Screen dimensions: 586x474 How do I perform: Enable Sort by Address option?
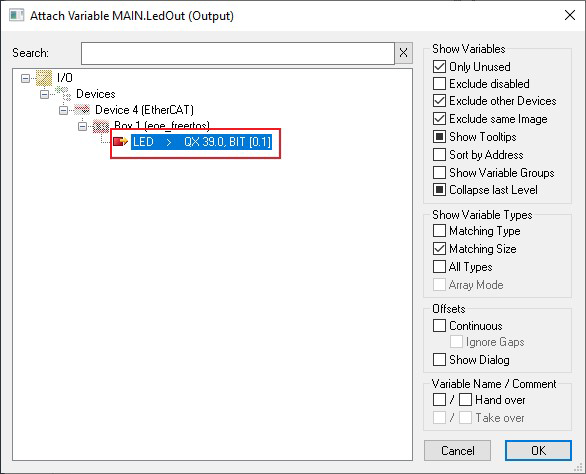440,154
